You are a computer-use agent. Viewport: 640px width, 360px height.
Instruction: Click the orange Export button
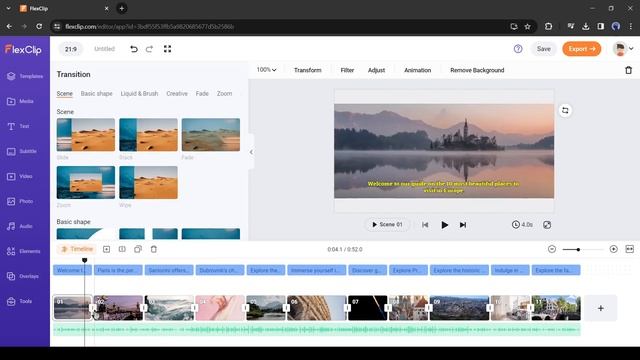(582, 49)
